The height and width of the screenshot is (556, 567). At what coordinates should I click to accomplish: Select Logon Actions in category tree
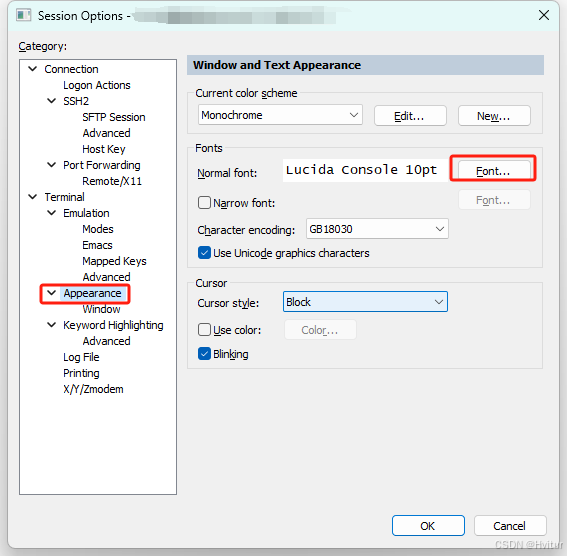(97, 85)
